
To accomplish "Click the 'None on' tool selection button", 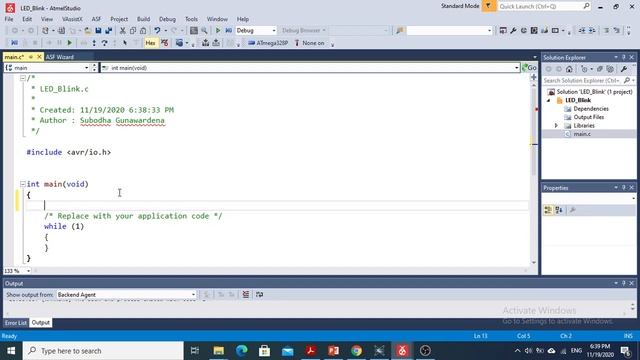I will (x=309, y=43).
